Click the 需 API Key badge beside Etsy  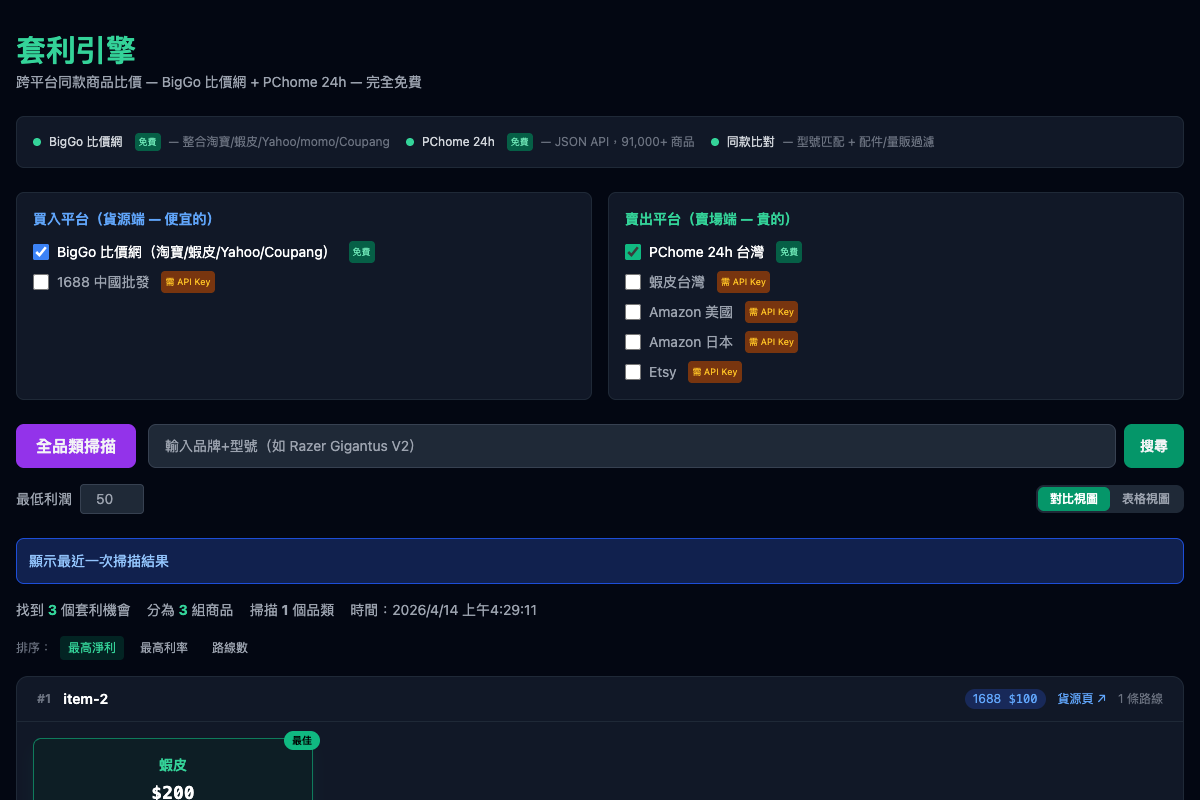715,372
